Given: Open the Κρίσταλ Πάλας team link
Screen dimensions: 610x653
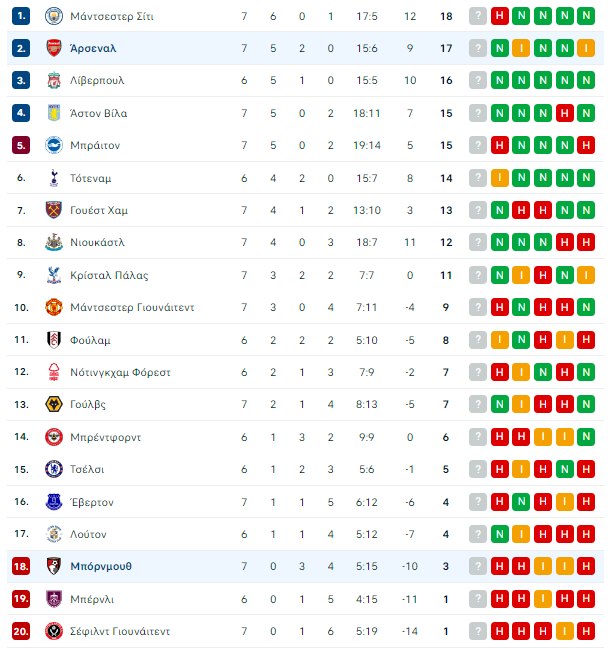Looking at the screenshot, I should point(109,275).
